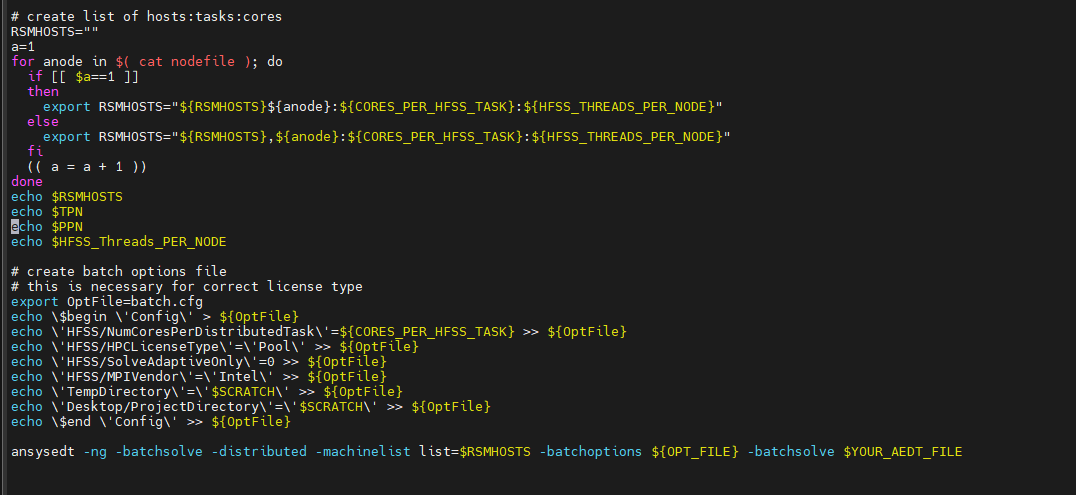Click the 'then' keyword

43,91
